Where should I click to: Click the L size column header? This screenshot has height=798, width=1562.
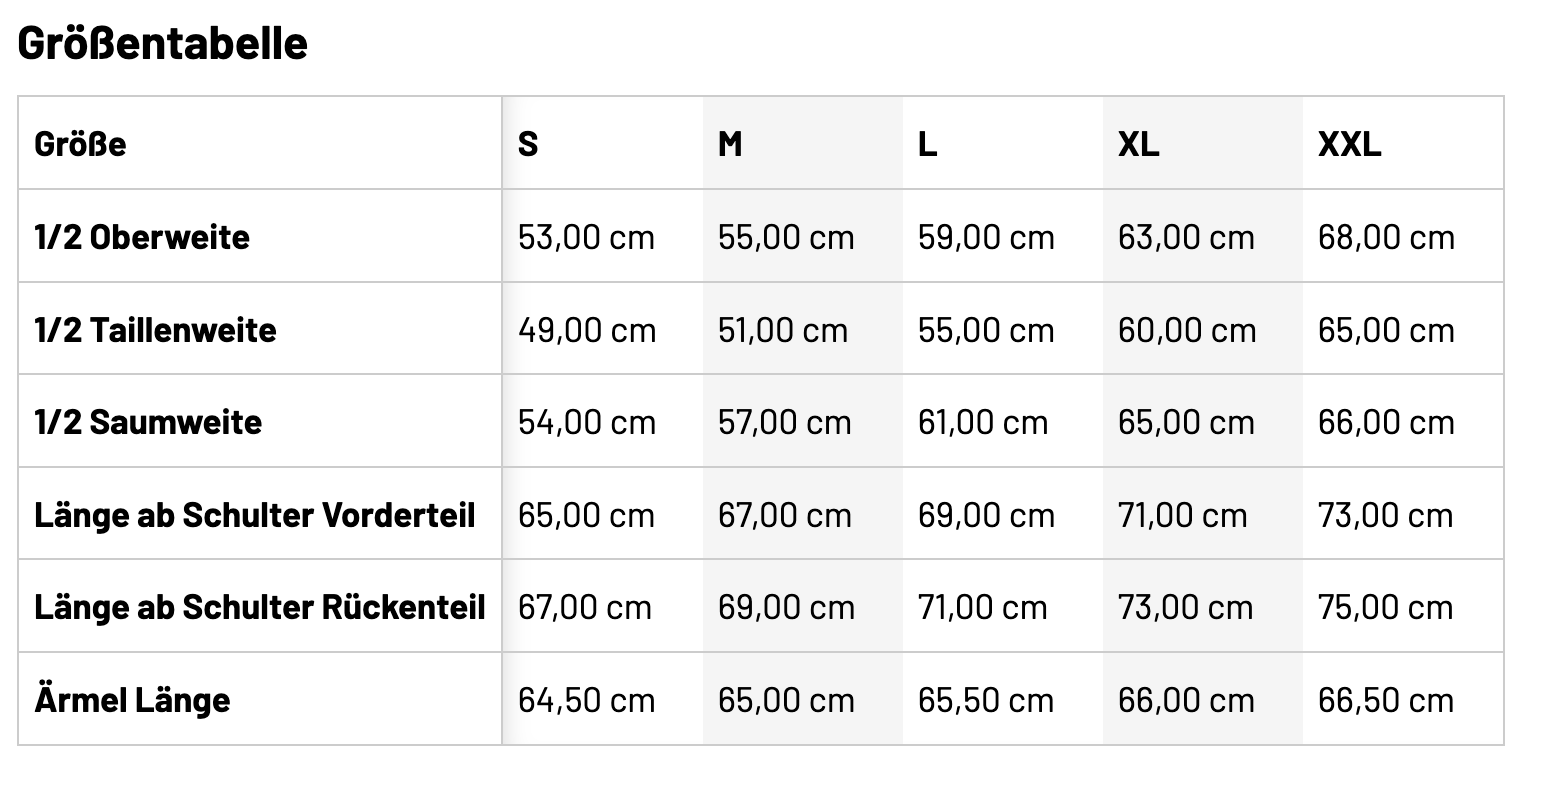(x=927, y=144)
